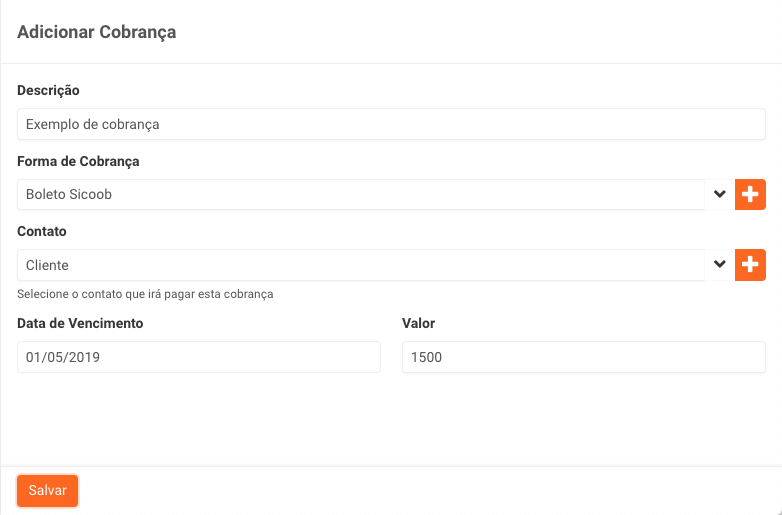Focus the Descrição text field
The image size is (782, 515).
click(390, 124)
